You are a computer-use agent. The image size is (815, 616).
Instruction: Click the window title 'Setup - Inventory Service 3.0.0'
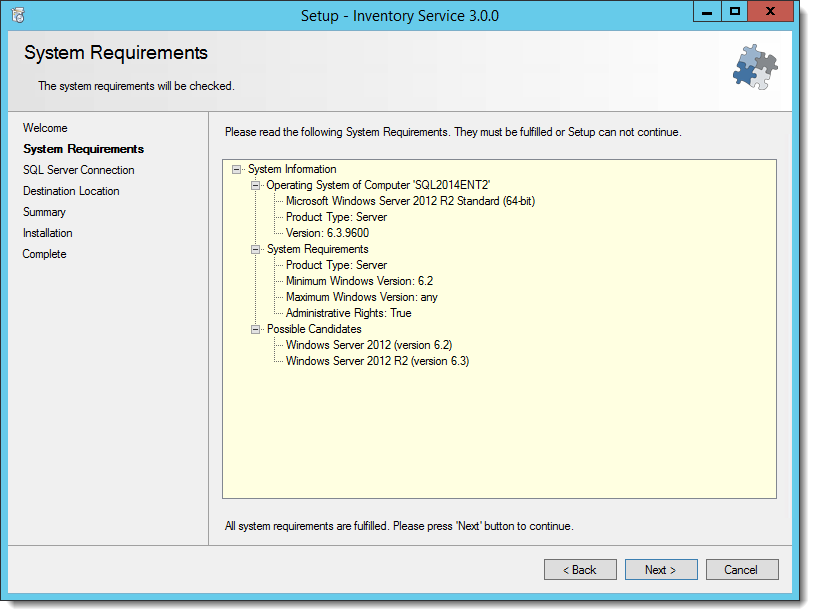(400, 16)
